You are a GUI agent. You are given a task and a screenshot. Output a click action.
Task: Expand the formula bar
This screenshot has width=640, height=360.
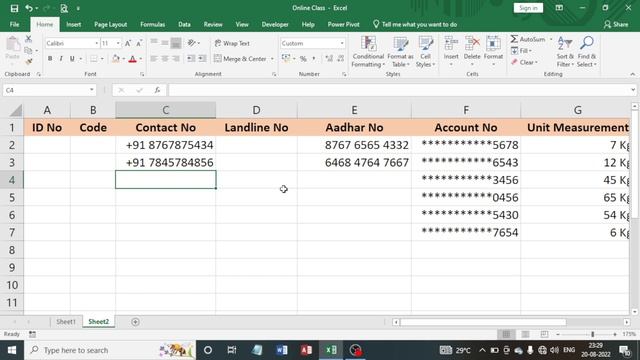(633, 90)
